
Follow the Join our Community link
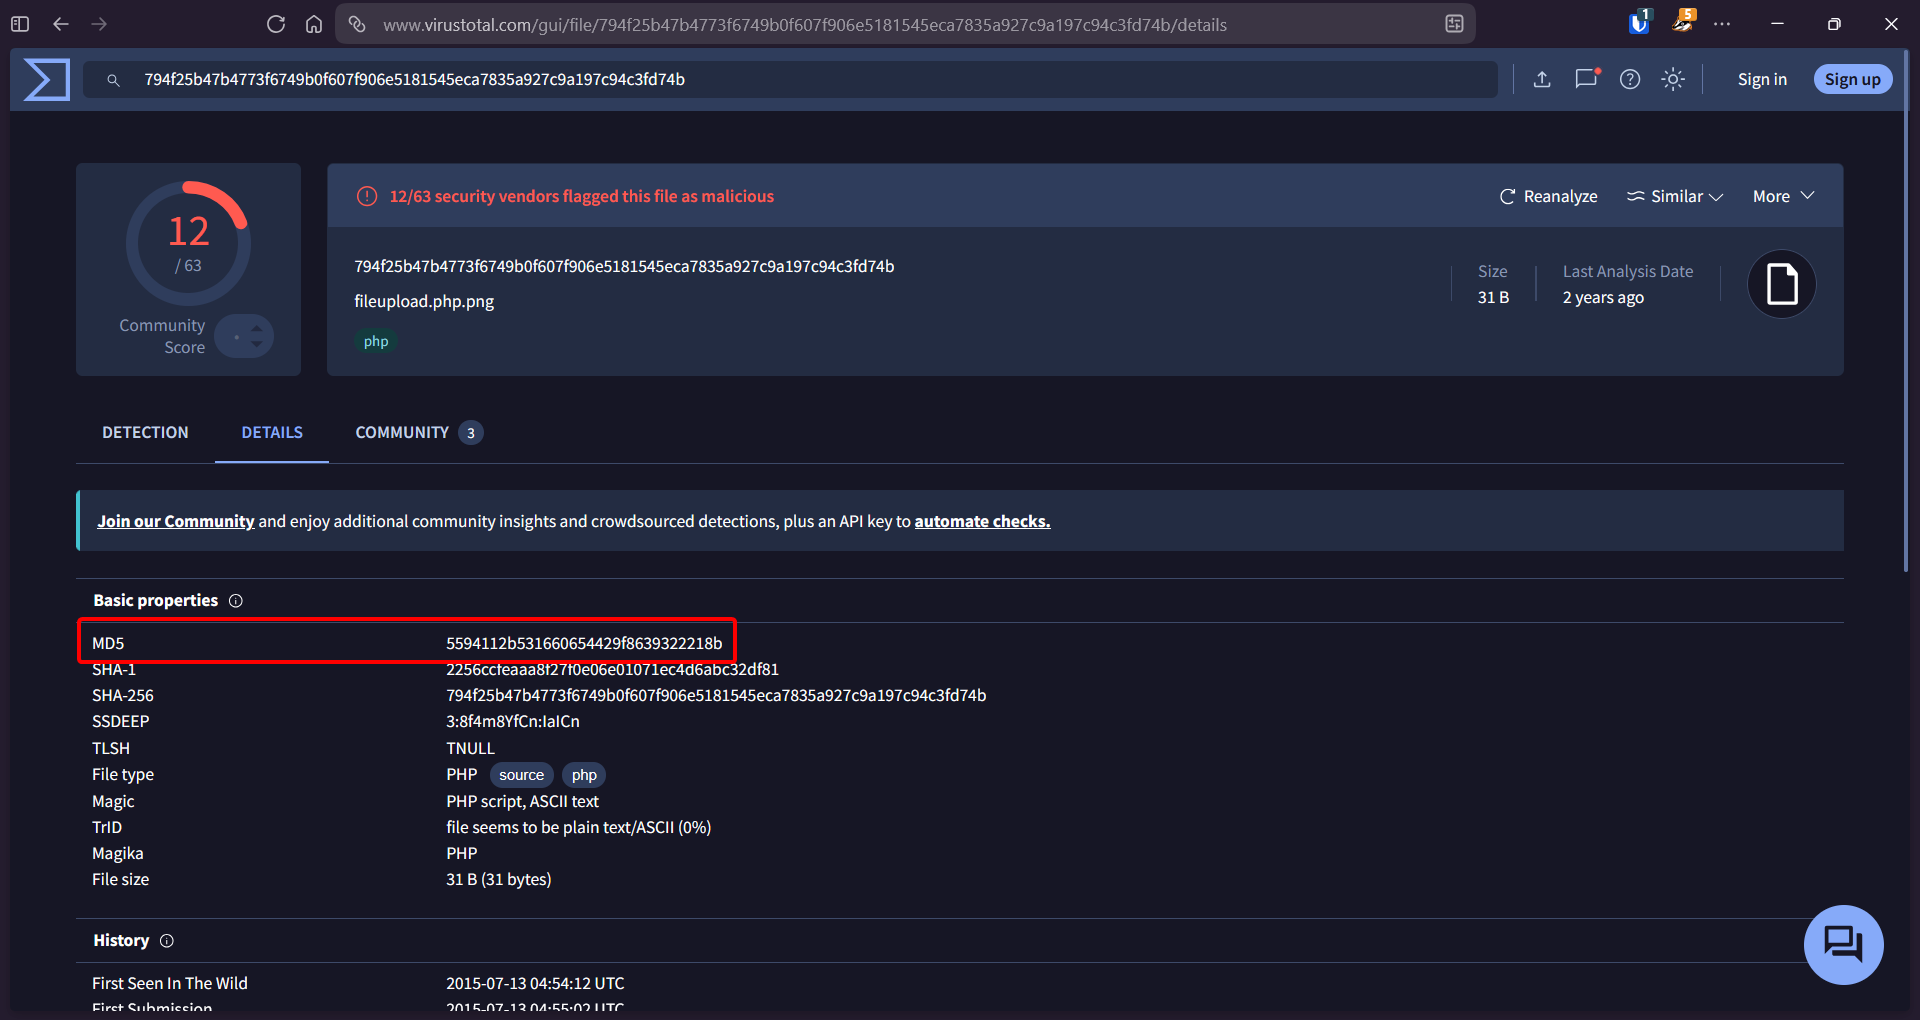point(176,522)
